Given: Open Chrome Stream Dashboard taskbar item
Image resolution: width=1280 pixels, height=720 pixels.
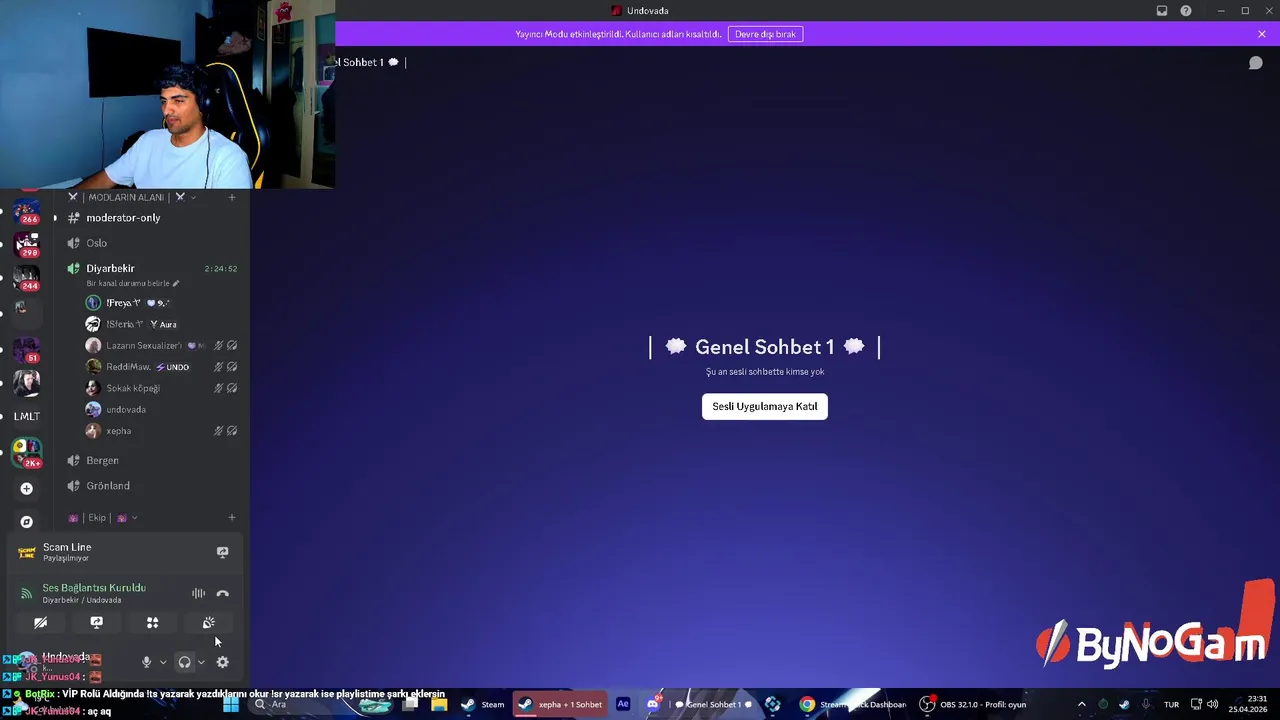Looking at the screenshot, I should (x=852, y=704).
